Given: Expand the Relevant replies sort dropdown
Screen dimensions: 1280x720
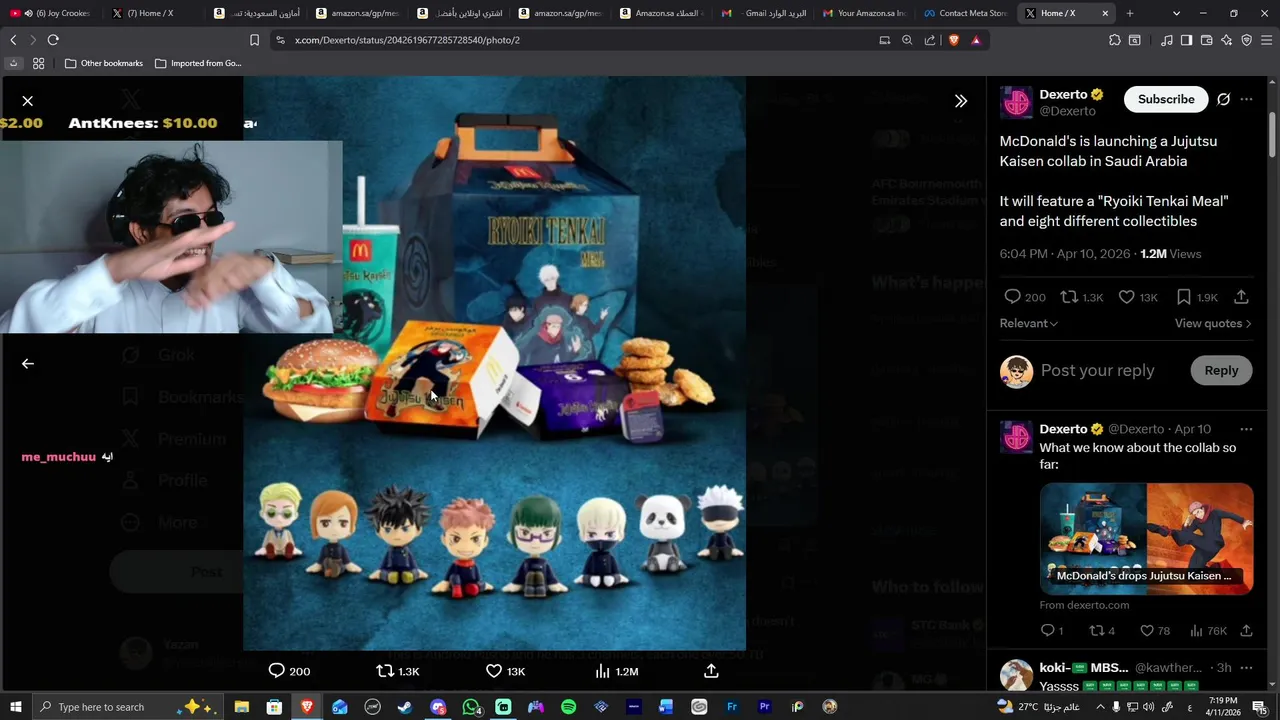Looking at the screenshot, I should pos(1028,323).
